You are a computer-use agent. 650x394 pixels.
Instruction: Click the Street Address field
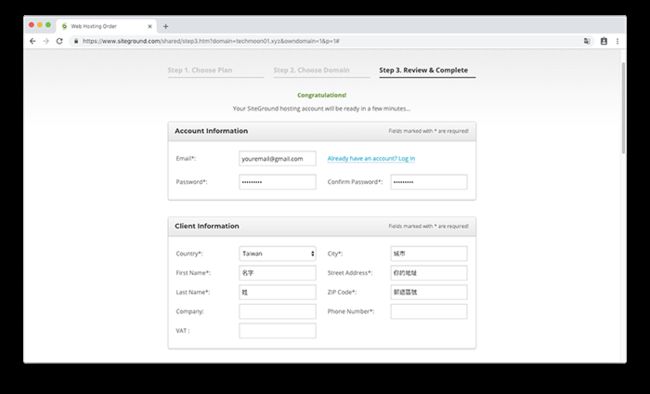[429, 273]
